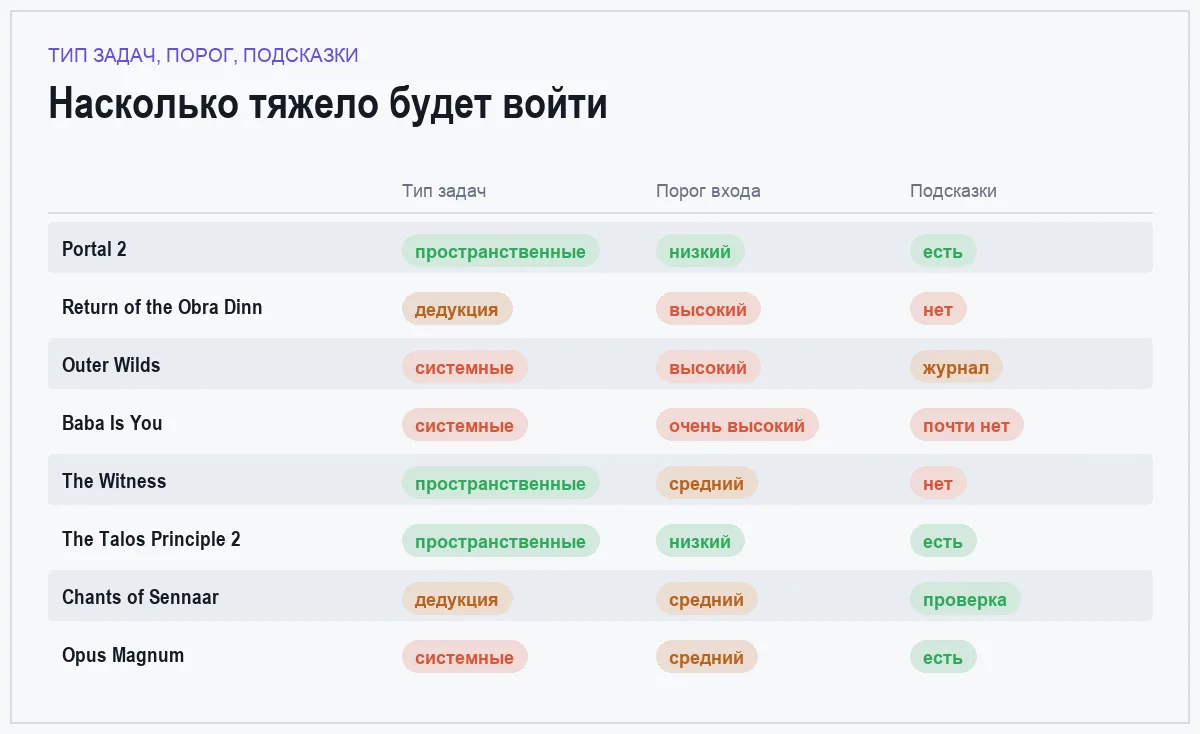Select the "Baba Is You" row title
The width and height of the screenshot is (1200, 734).
click(112, 423)
